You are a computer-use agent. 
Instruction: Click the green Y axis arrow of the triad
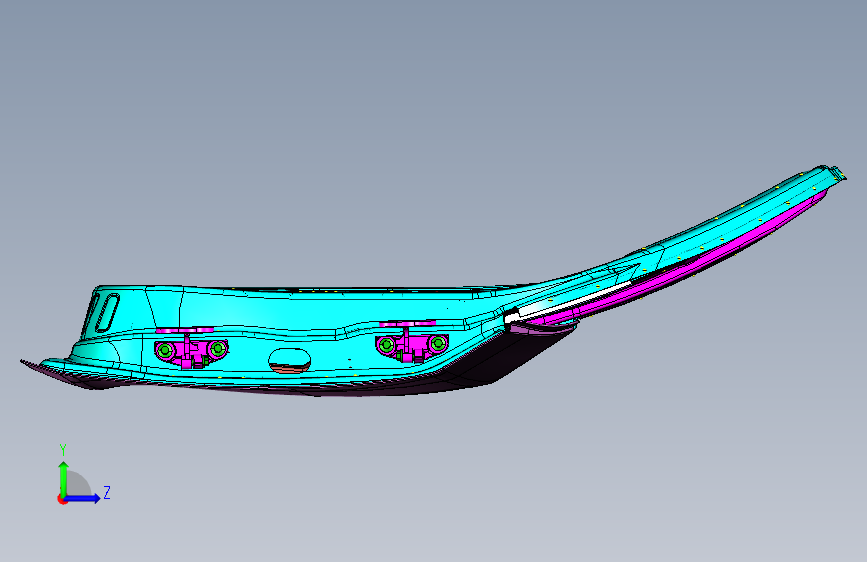pyautogui.click(x=64, y=478)
